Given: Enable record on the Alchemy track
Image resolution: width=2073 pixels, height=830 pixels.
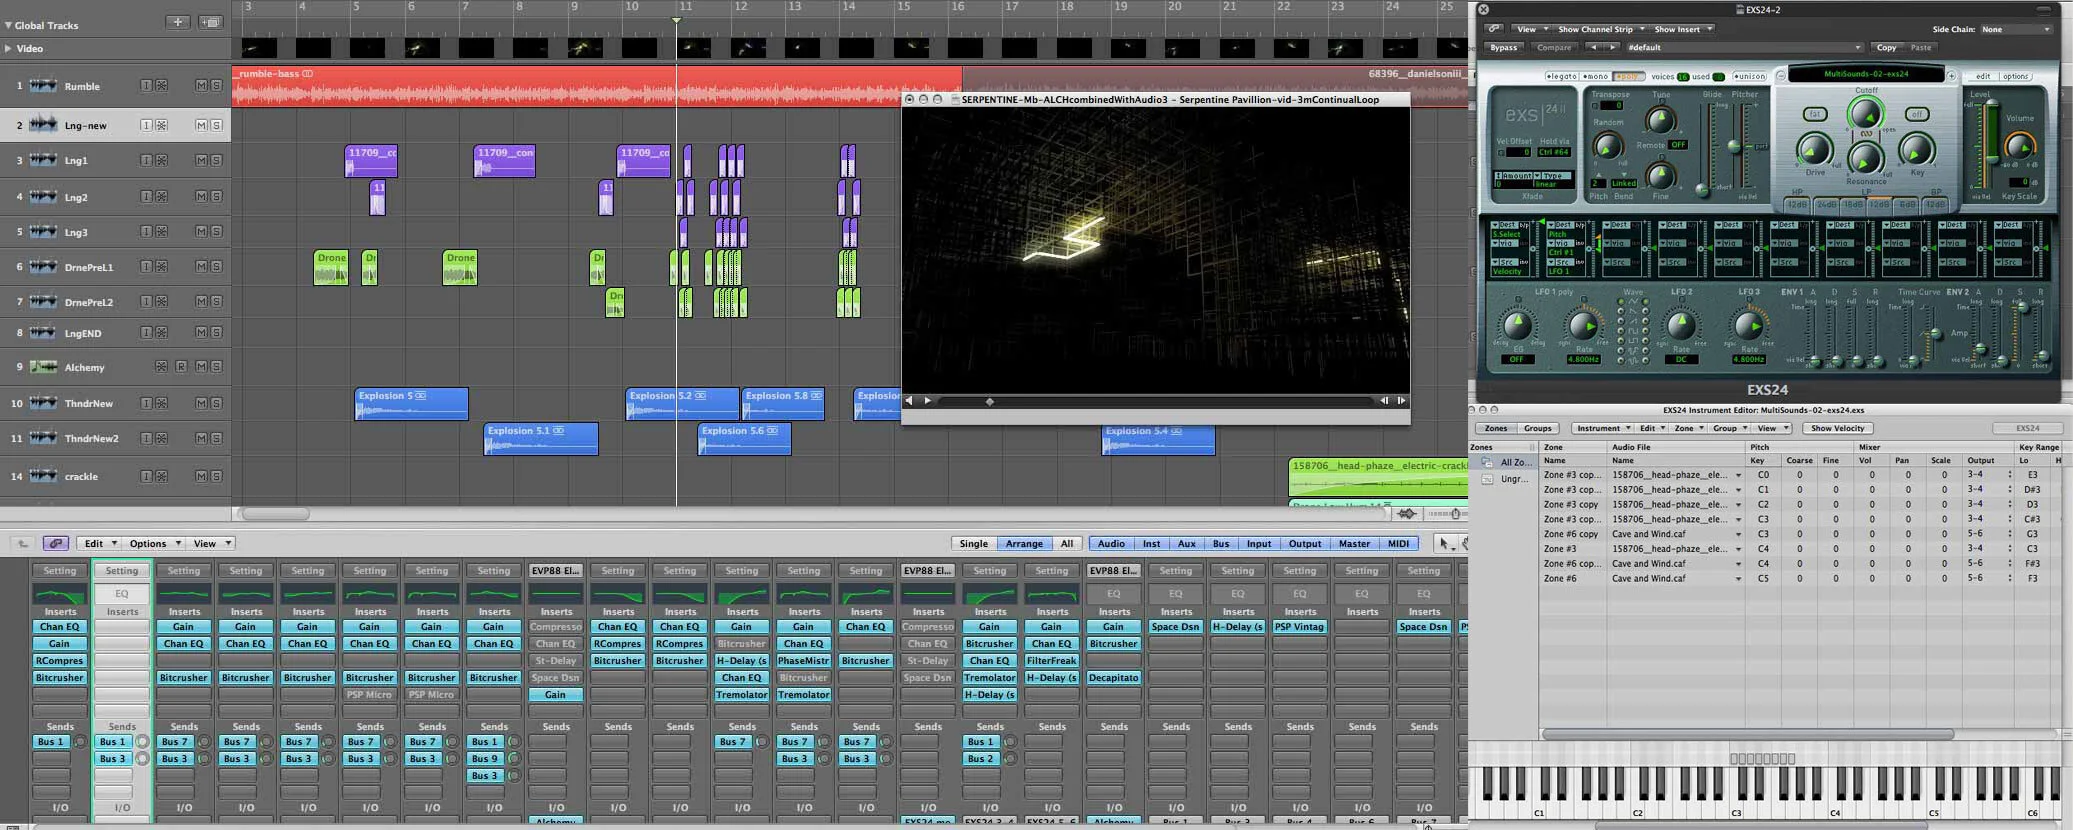Looking at the screenshot, I should coord(181,367).
